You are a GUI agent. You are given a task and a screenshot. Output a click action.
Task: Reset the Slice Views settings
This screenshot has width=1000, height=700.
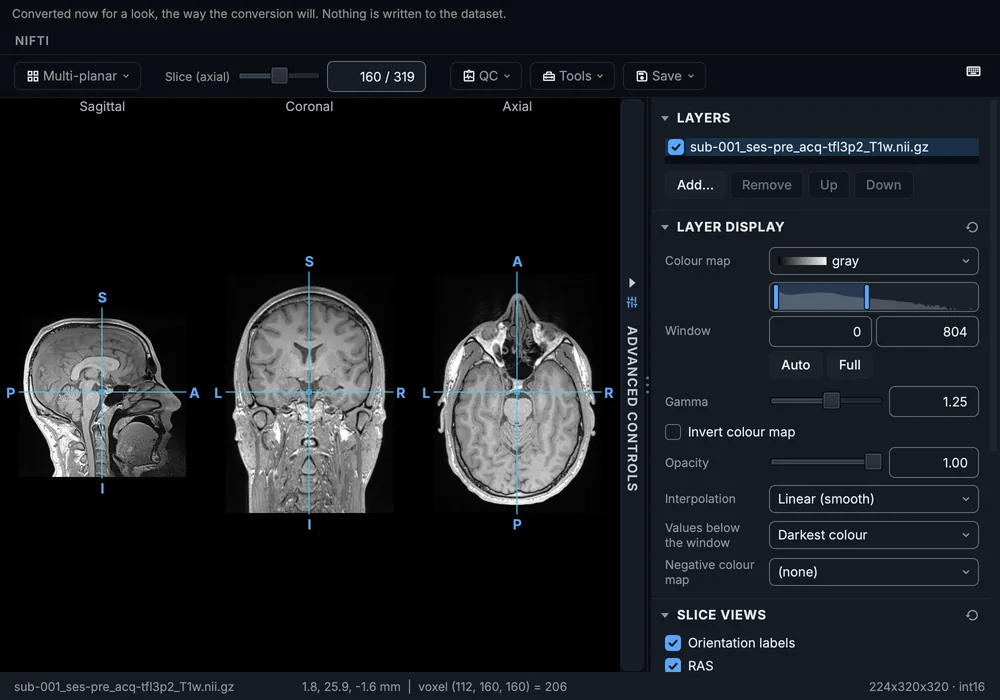pos(972,615)
